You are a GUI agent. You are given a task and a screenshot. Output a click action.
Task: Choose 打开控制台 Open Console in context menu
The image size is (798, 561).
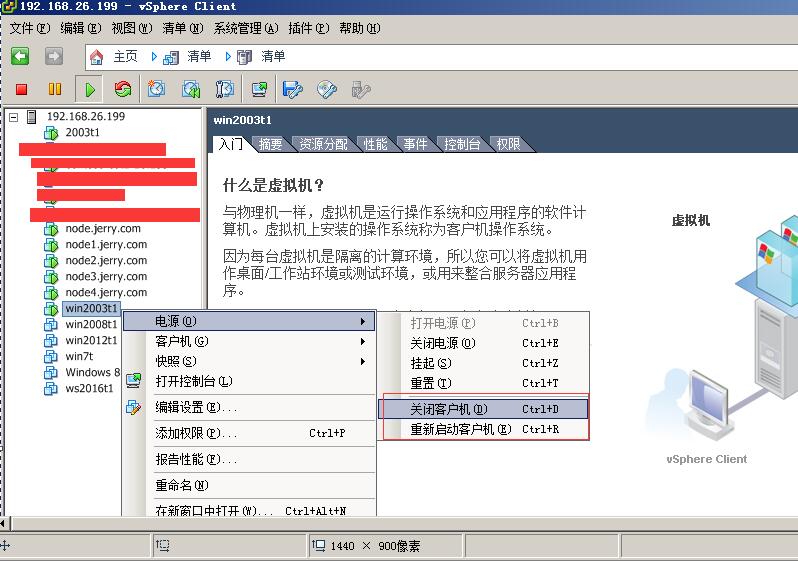(x=249, y=381)
